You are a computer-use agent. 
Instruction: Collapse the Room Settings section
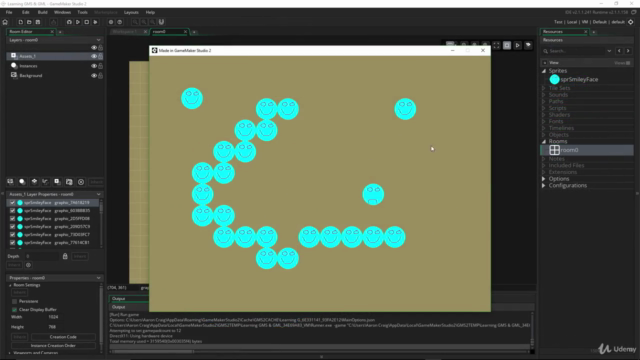tap(10, 285)
